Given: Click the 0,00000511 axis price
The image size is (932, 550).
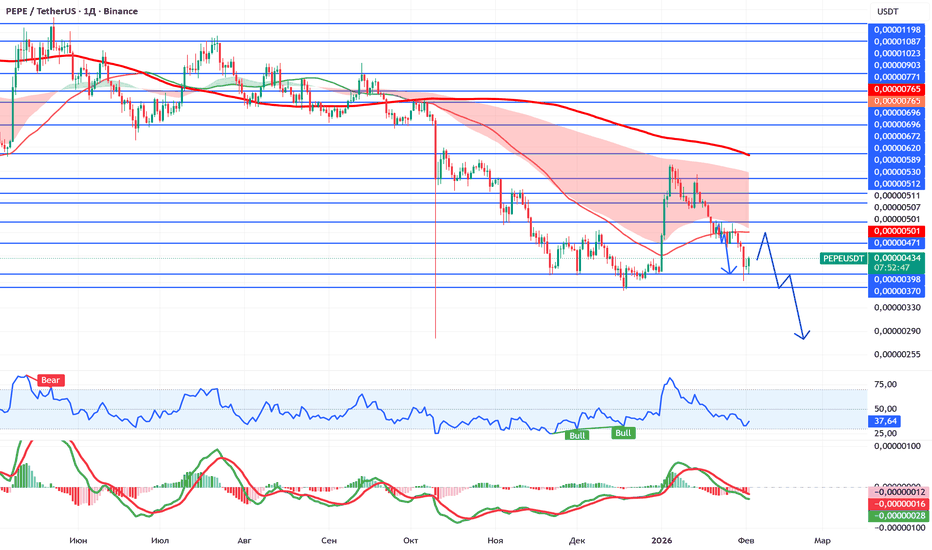Looking at the screenshot, I should point(898,196).
